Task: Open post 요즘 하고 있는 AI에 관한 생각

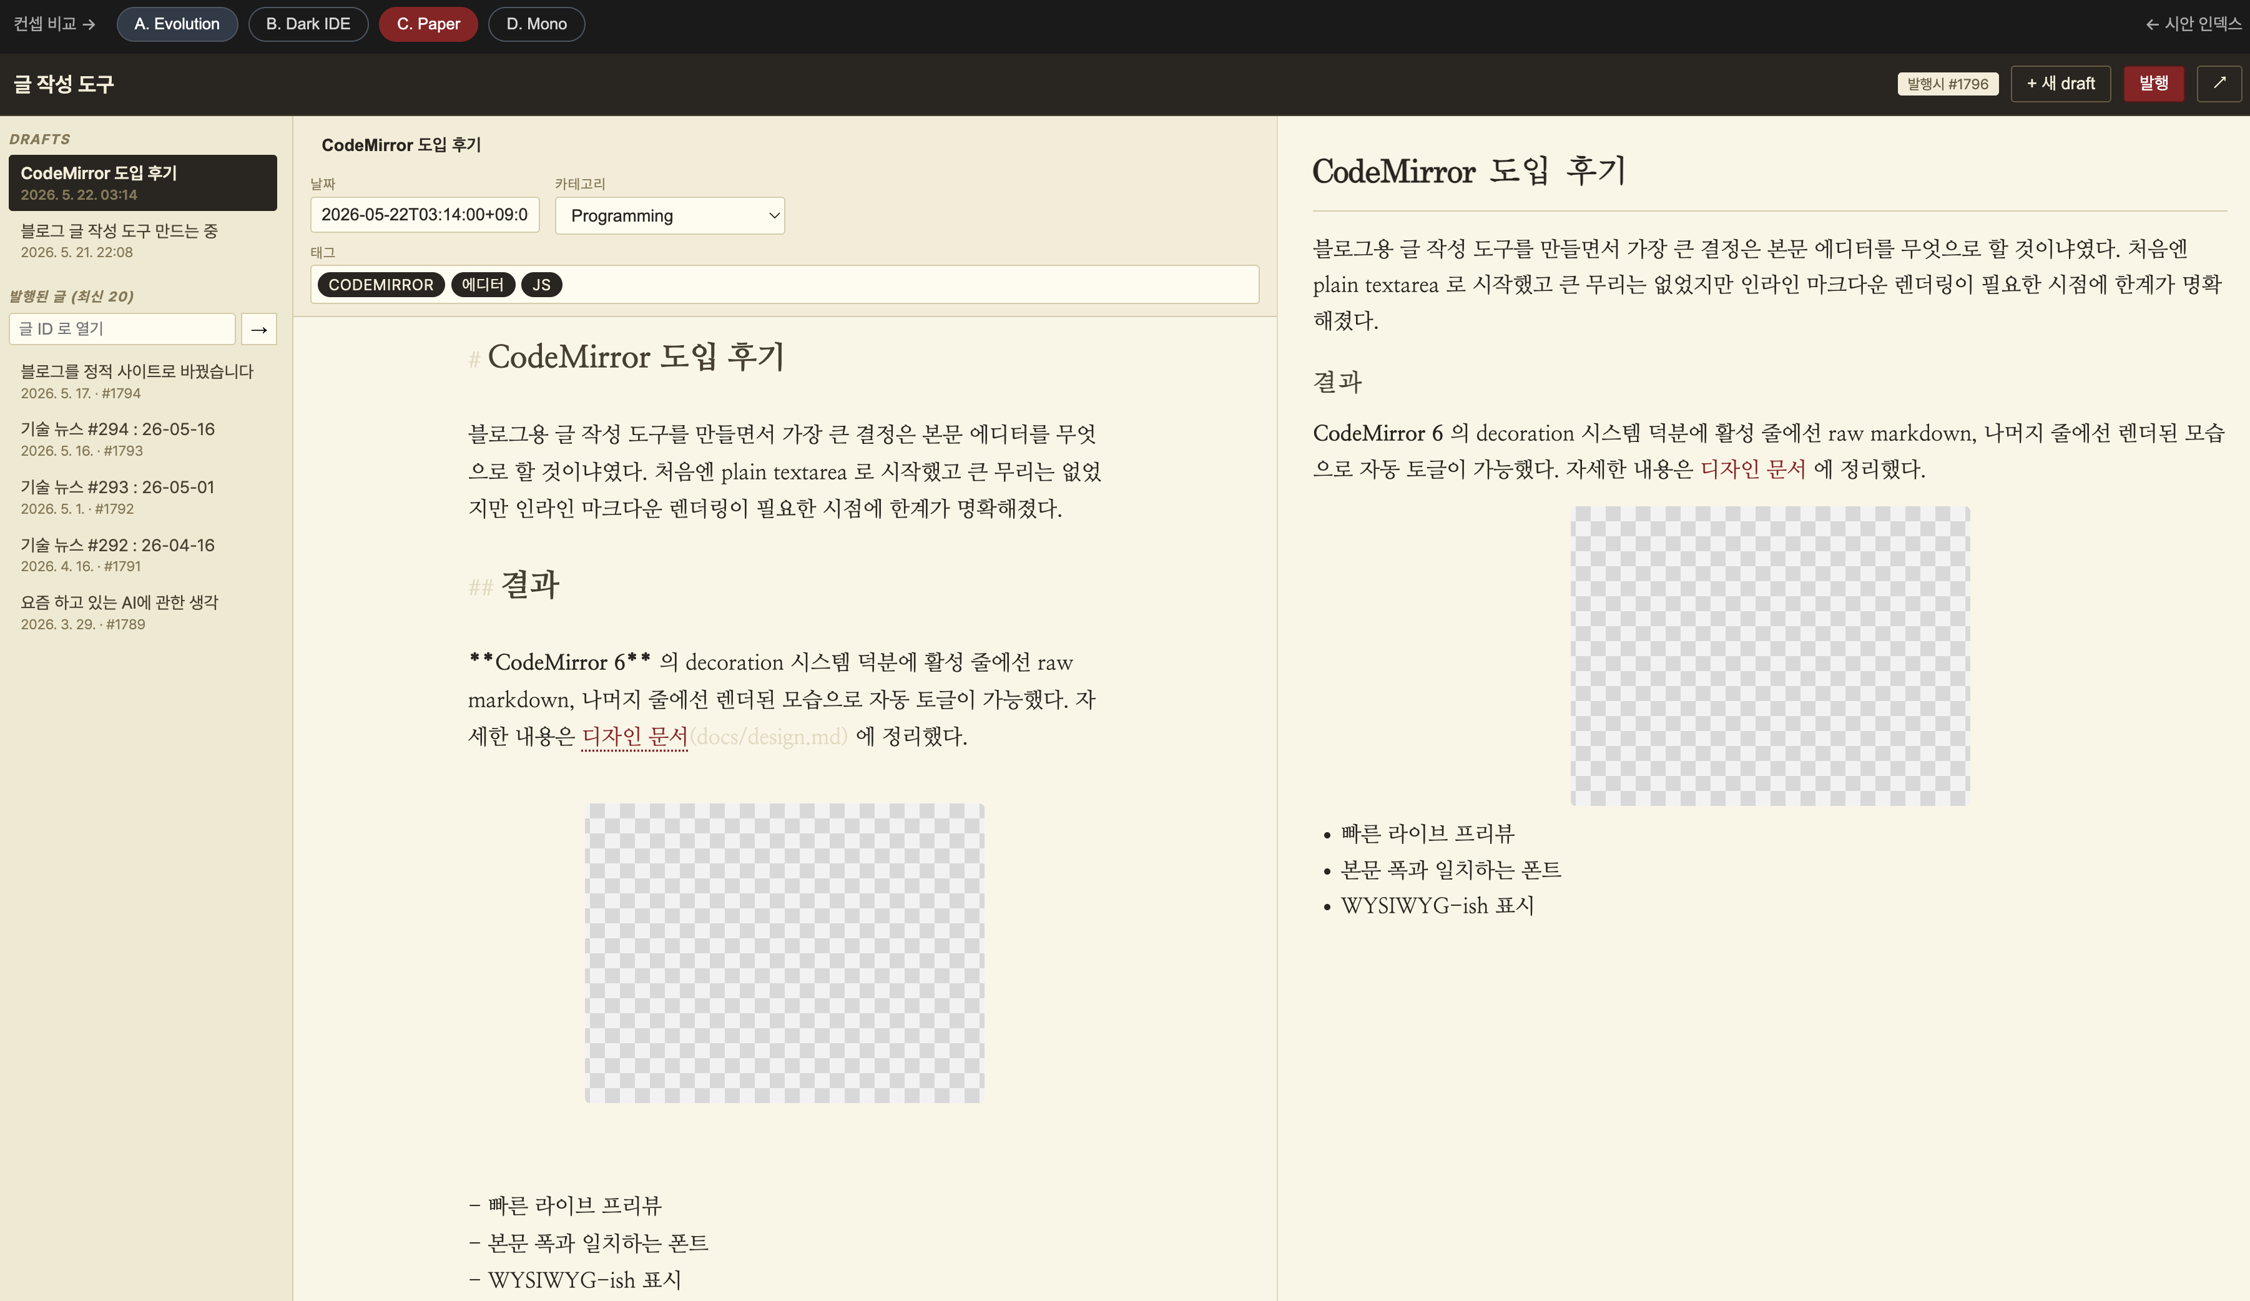Action: 143,612
